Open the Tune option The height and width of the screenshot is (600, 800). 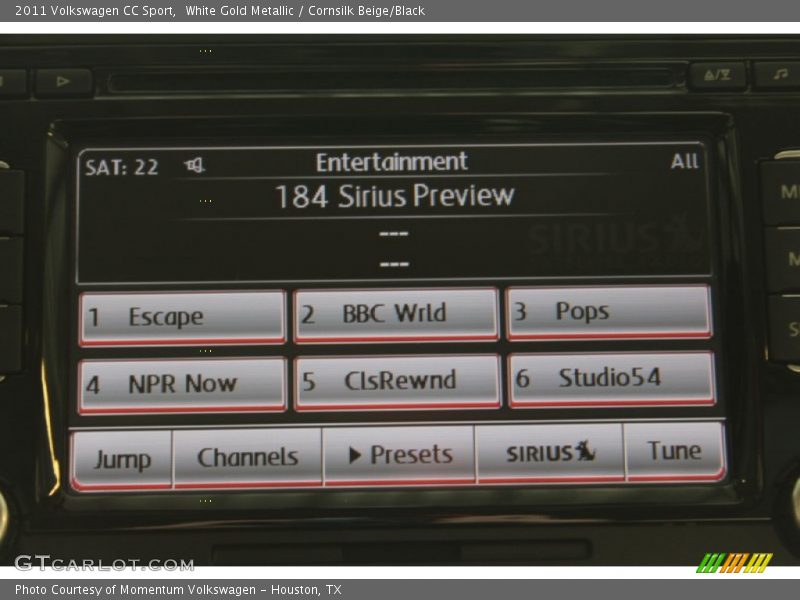pos(674,451)
